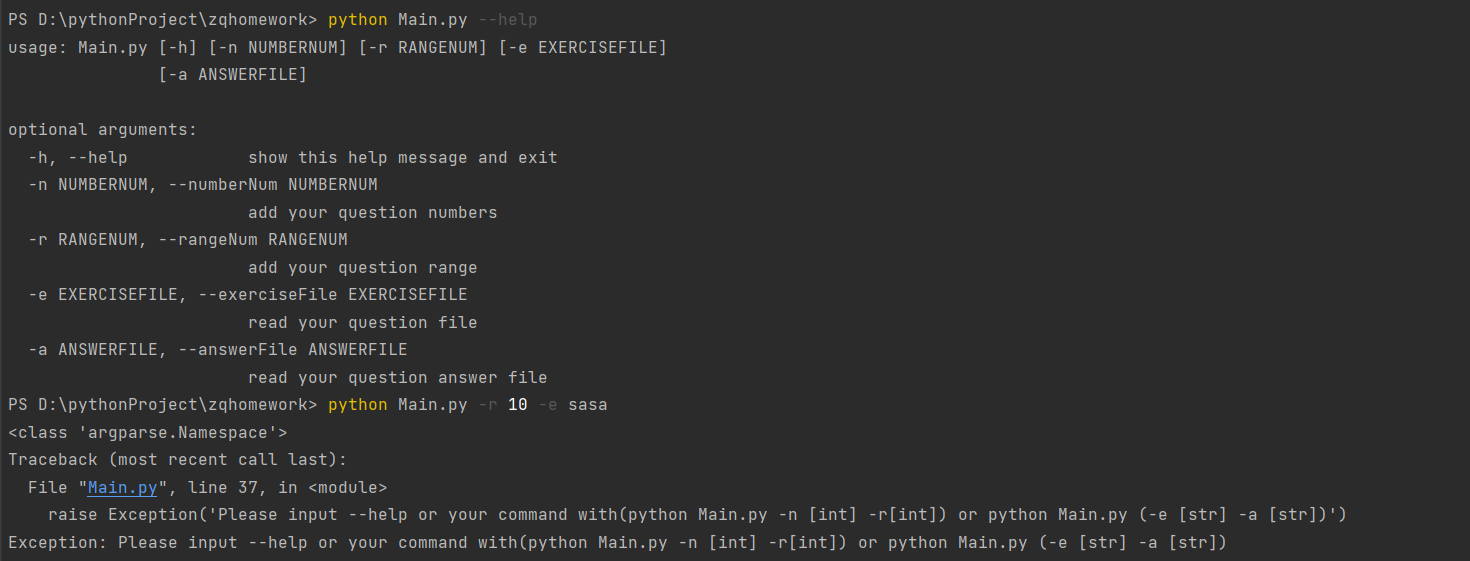Click the "-r 10 -e sasa" command line
The image size is (1470, 561).
tap(467, 405)
